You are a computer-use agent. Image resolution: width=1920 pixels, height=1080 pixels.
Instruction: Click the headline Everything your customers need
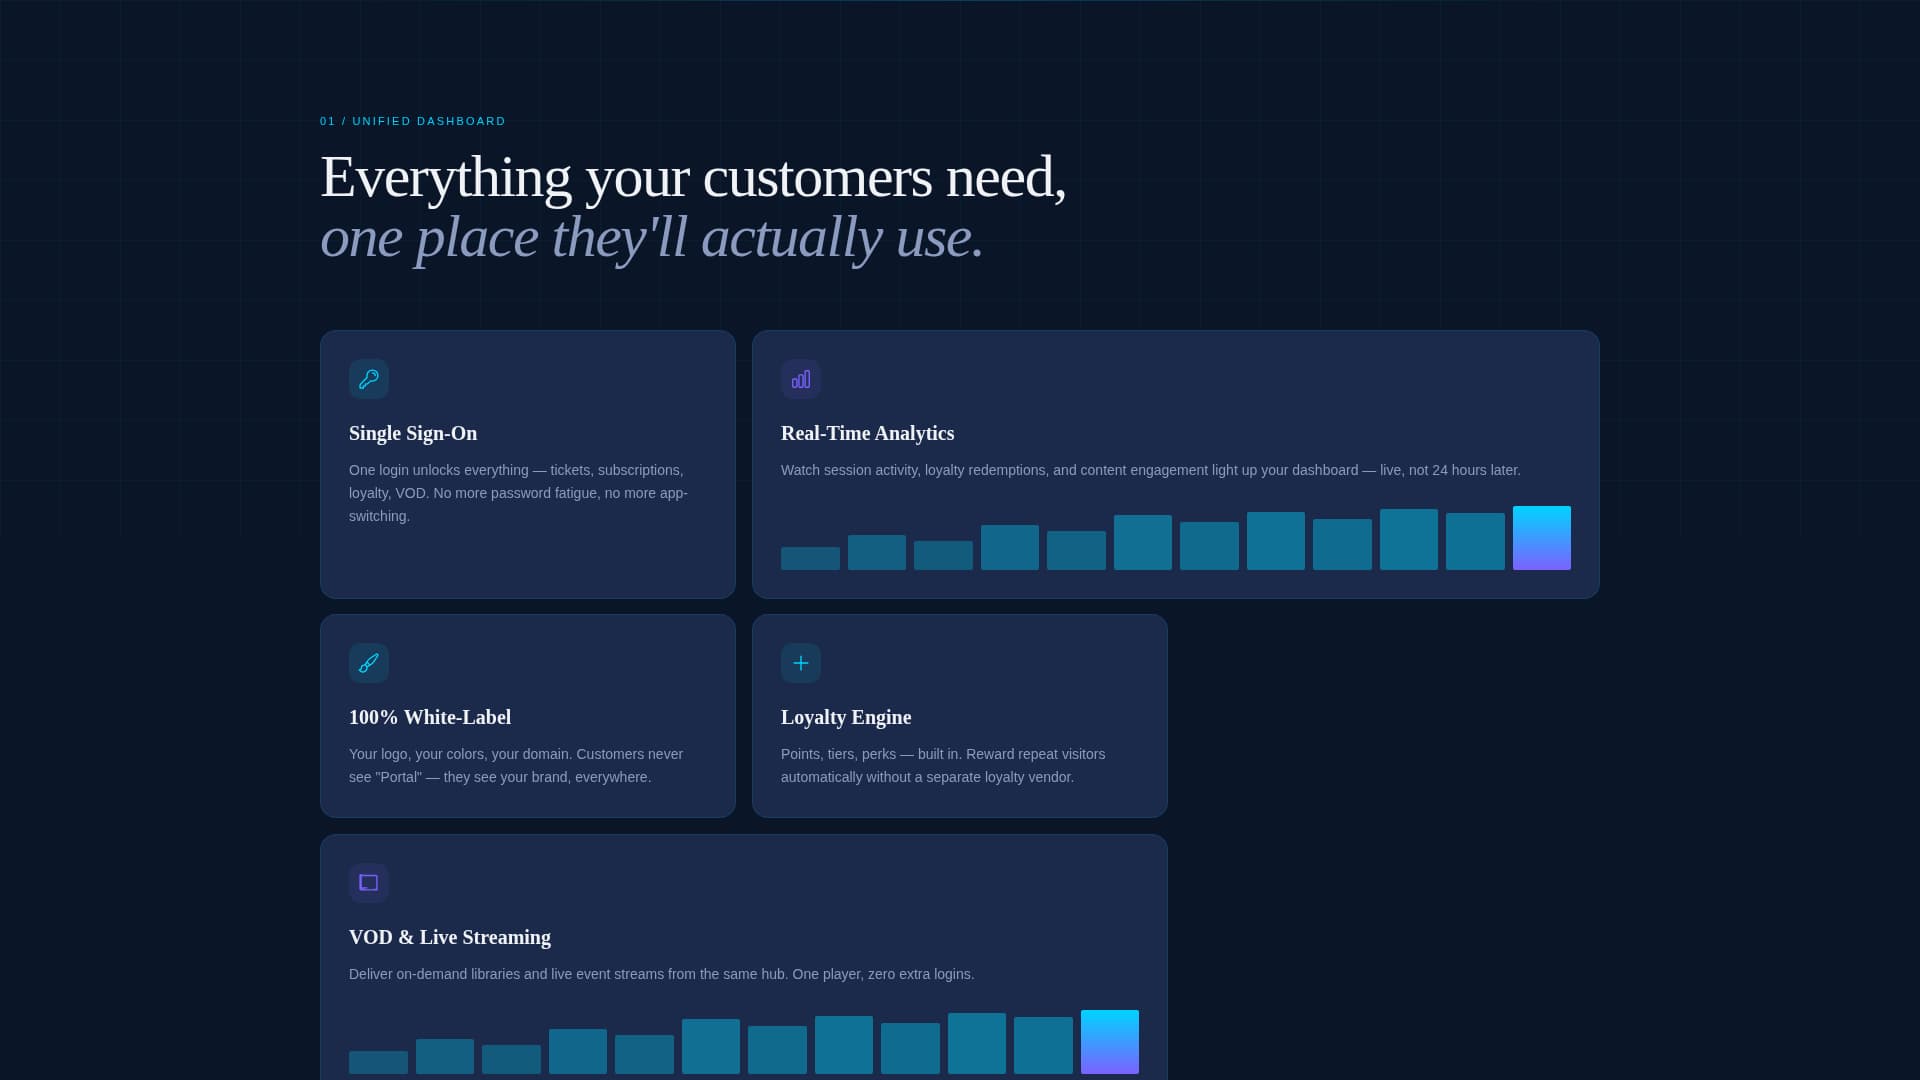pyautogui.click(x=693, y=177)
